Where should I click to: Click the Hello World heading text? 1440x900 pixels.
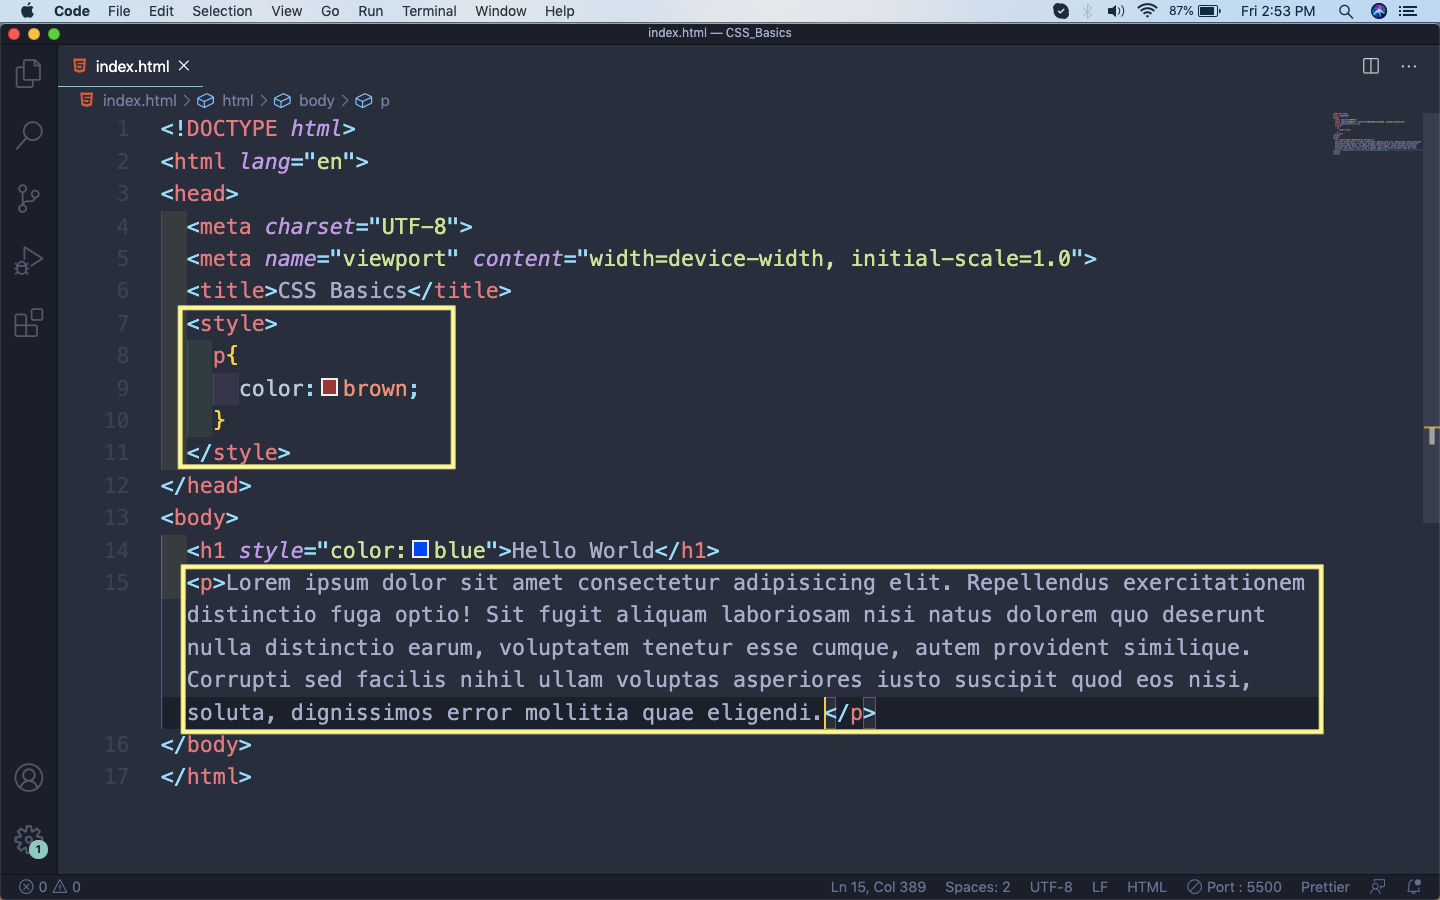click(583, 550)
